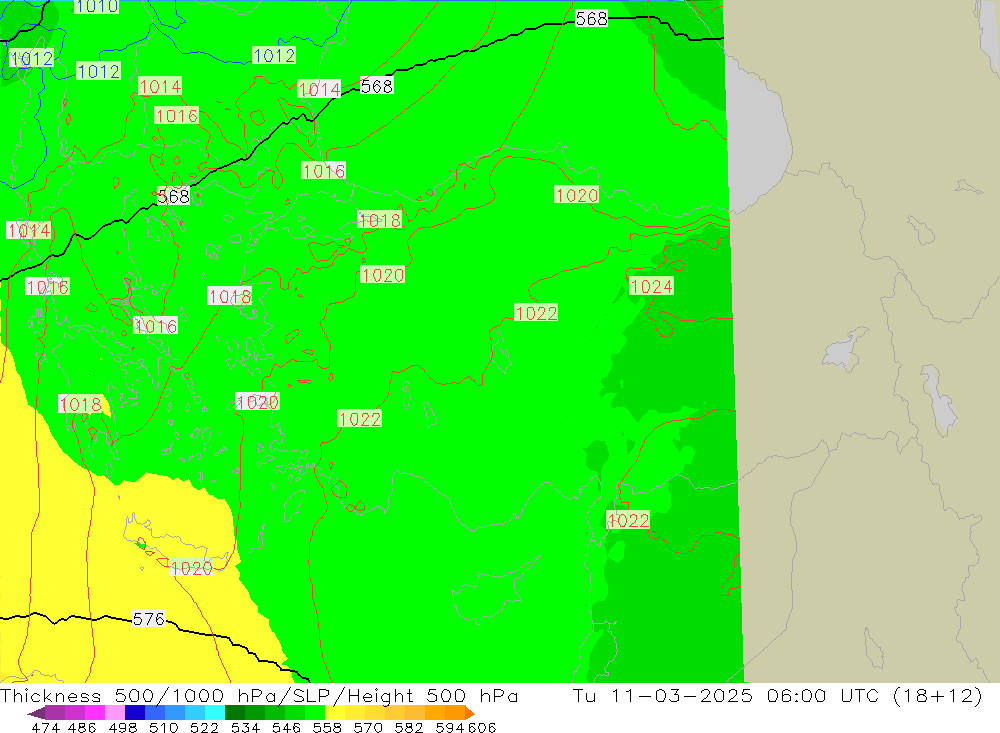Click the large gray sea area on the beige region
Viewport: 1000px width, 733px height.
[x=756, y=137]
